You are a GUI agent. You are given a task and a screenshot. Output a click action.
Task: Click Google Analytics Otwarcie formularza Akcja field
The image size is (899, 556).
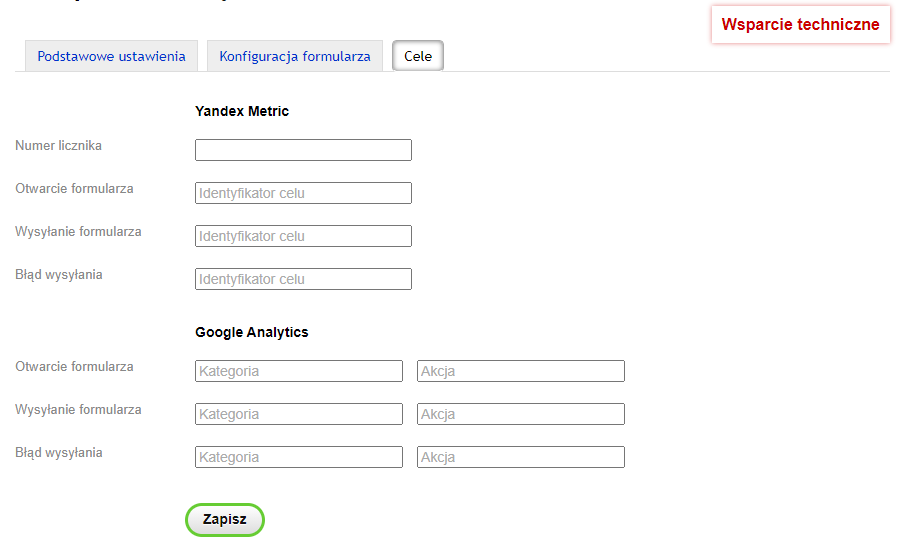pyautogui.click(x=521, y=371)
